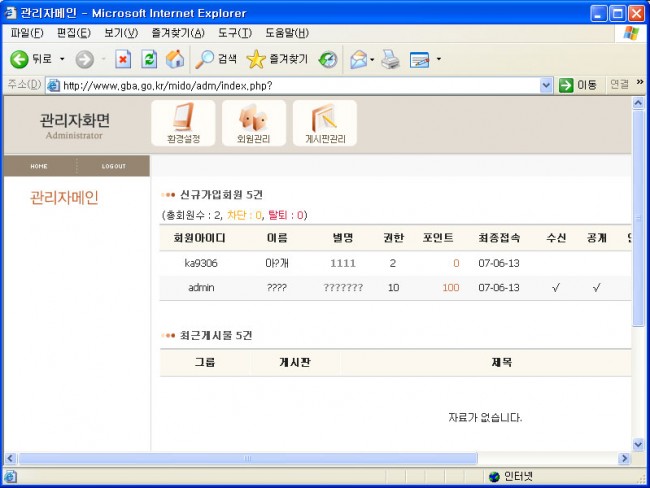
Task: Expand the Back button history dropdown
Action: 62,59
